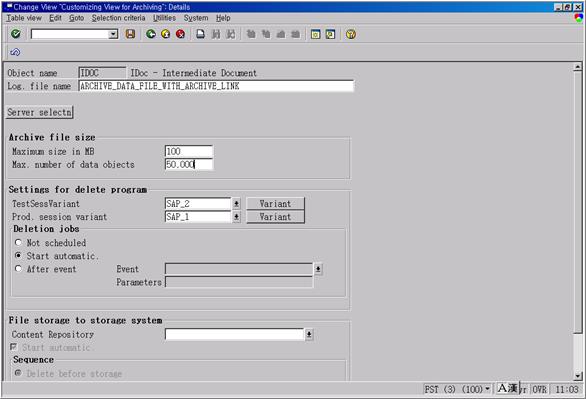Select the After event radio button
The height and width of the screenshot is (399, 586).
click(18, 269)
